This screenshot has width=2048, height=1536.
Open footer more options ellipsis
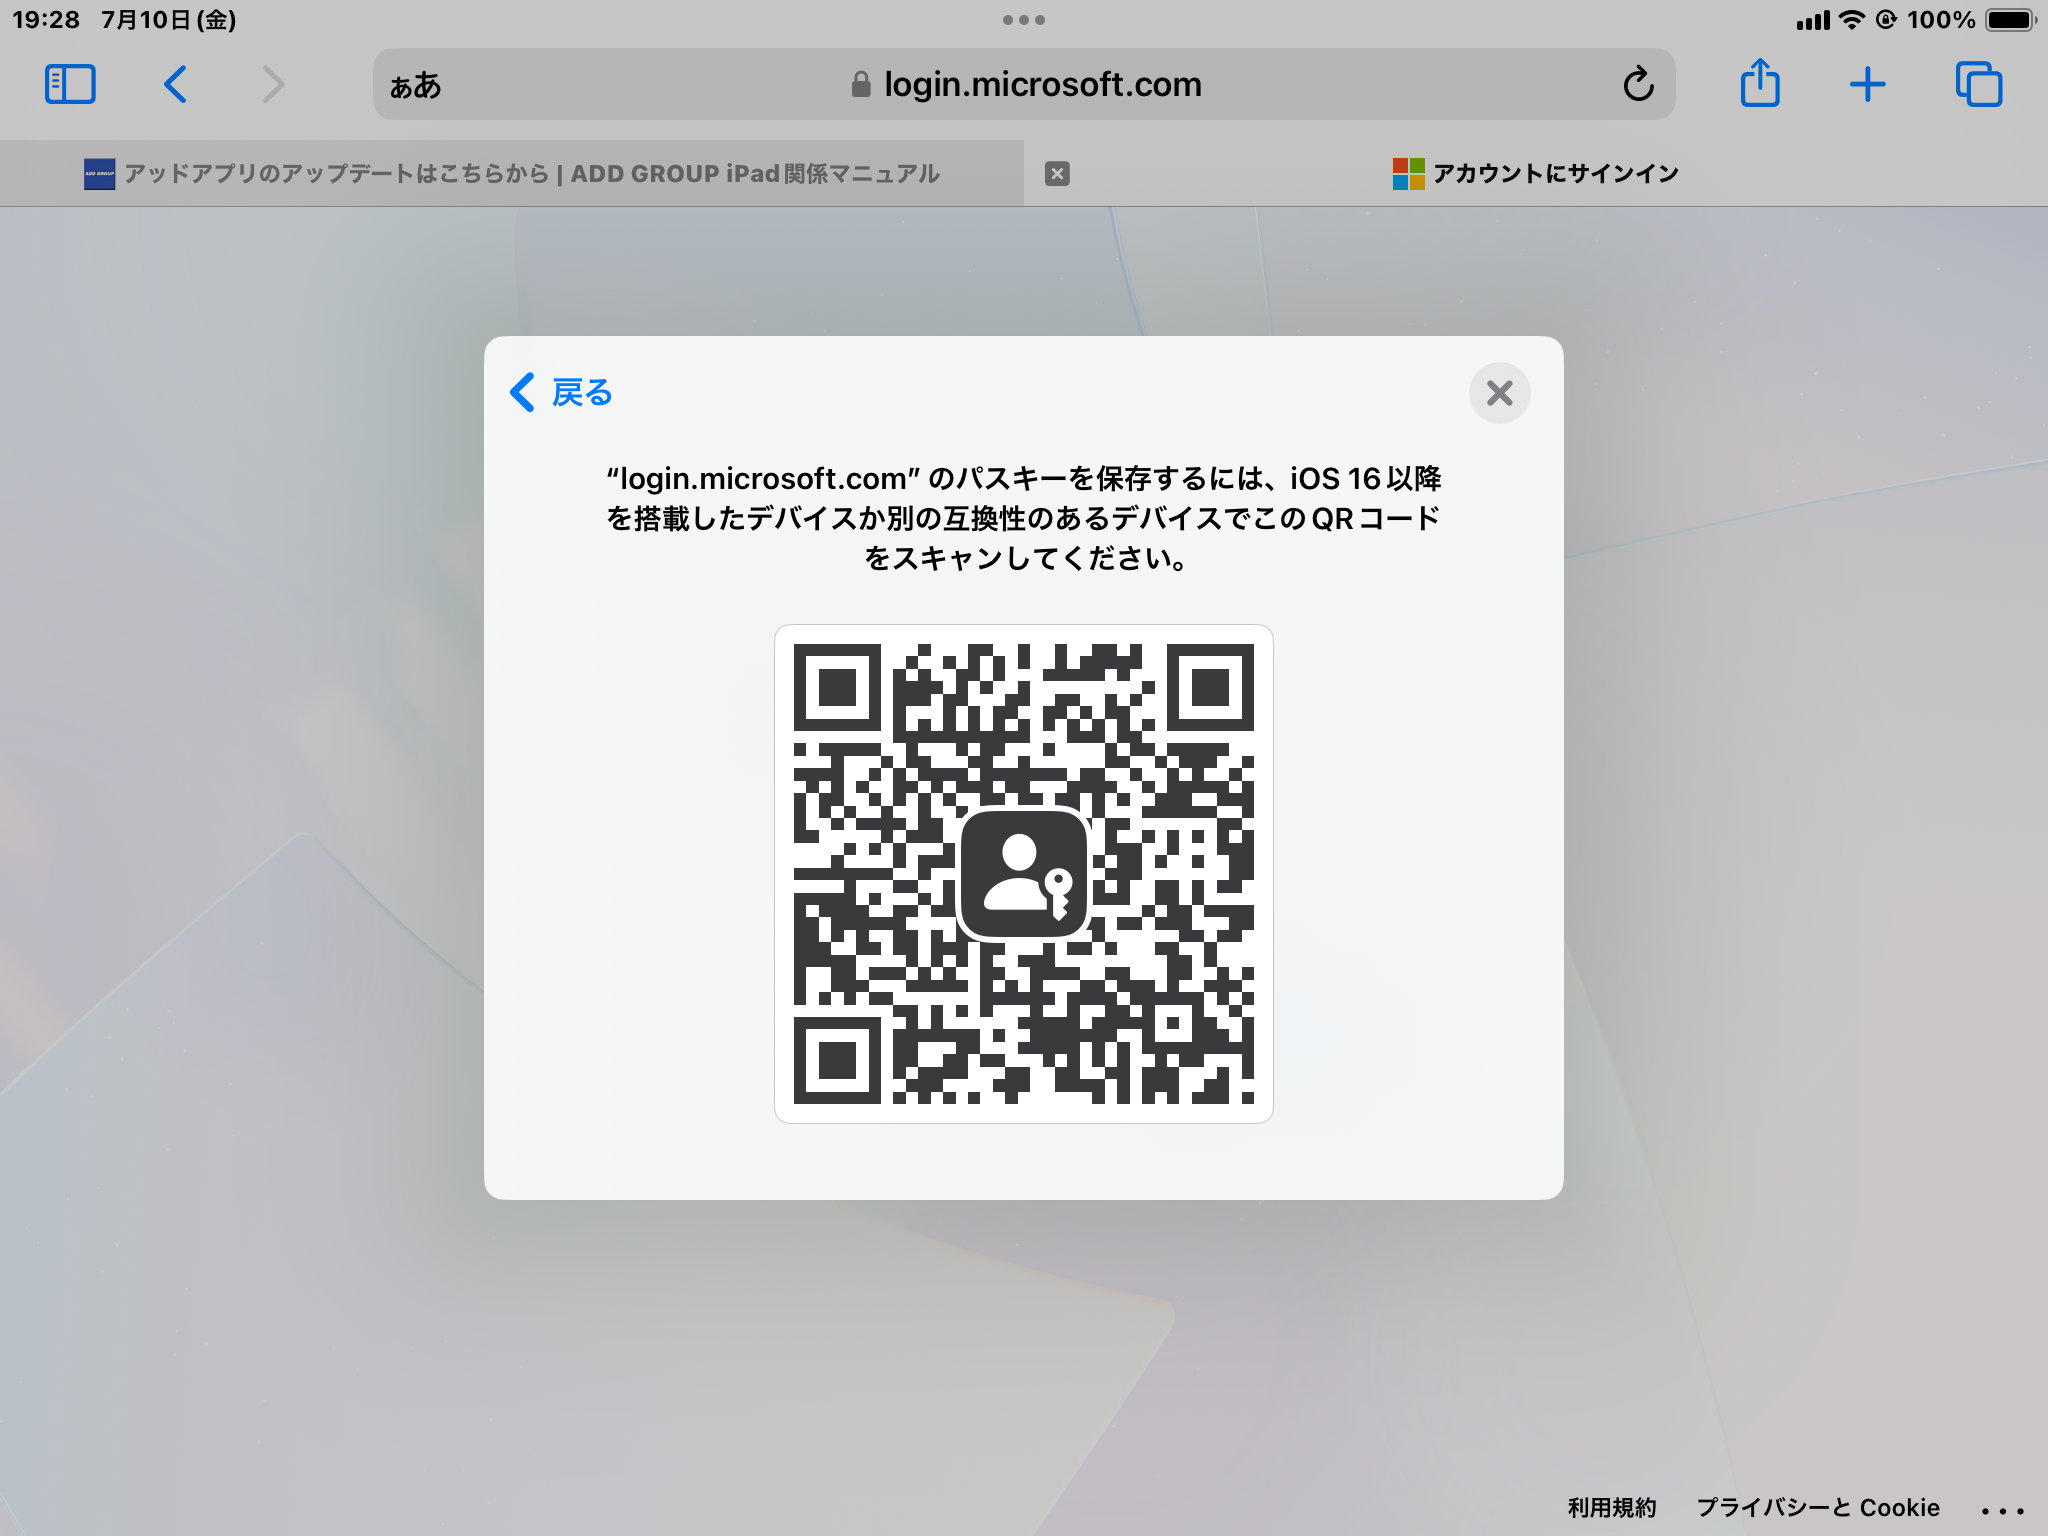[x=2002, y=1510]
